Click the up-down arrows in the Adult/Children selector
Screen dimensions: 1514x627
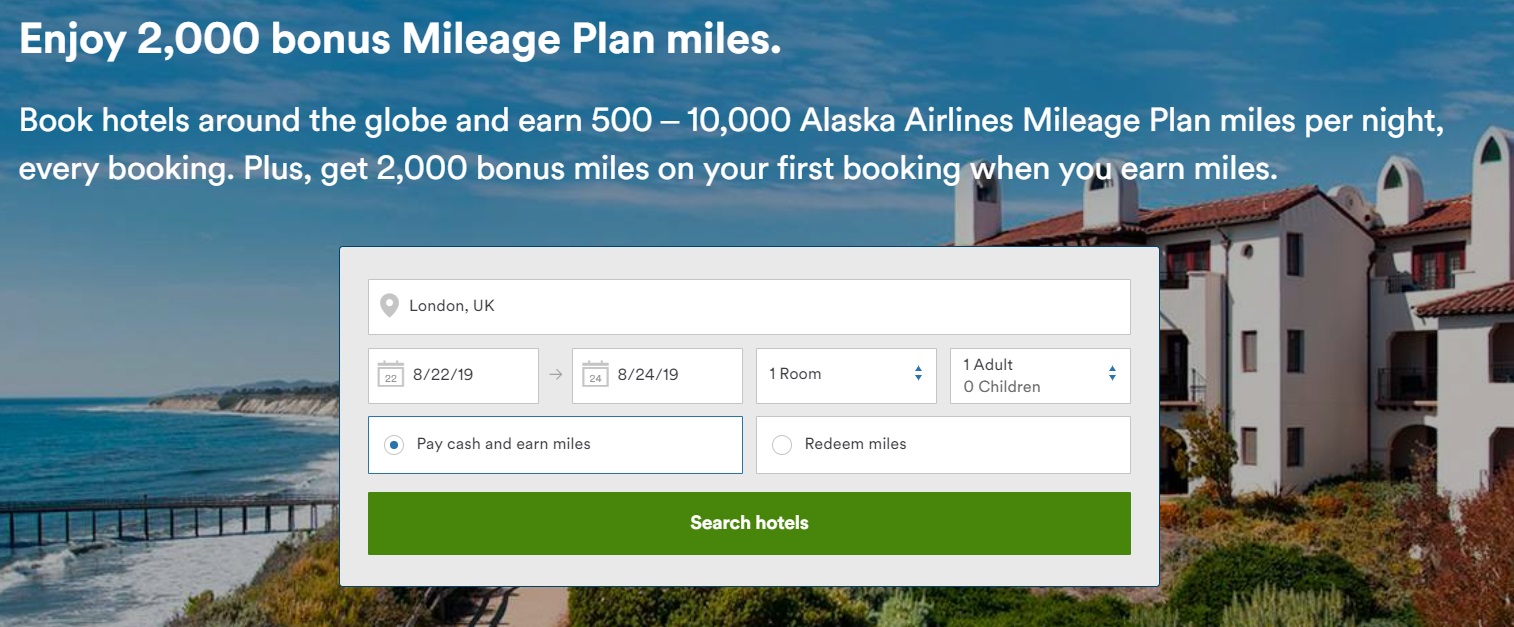[x=1112, y=374]
